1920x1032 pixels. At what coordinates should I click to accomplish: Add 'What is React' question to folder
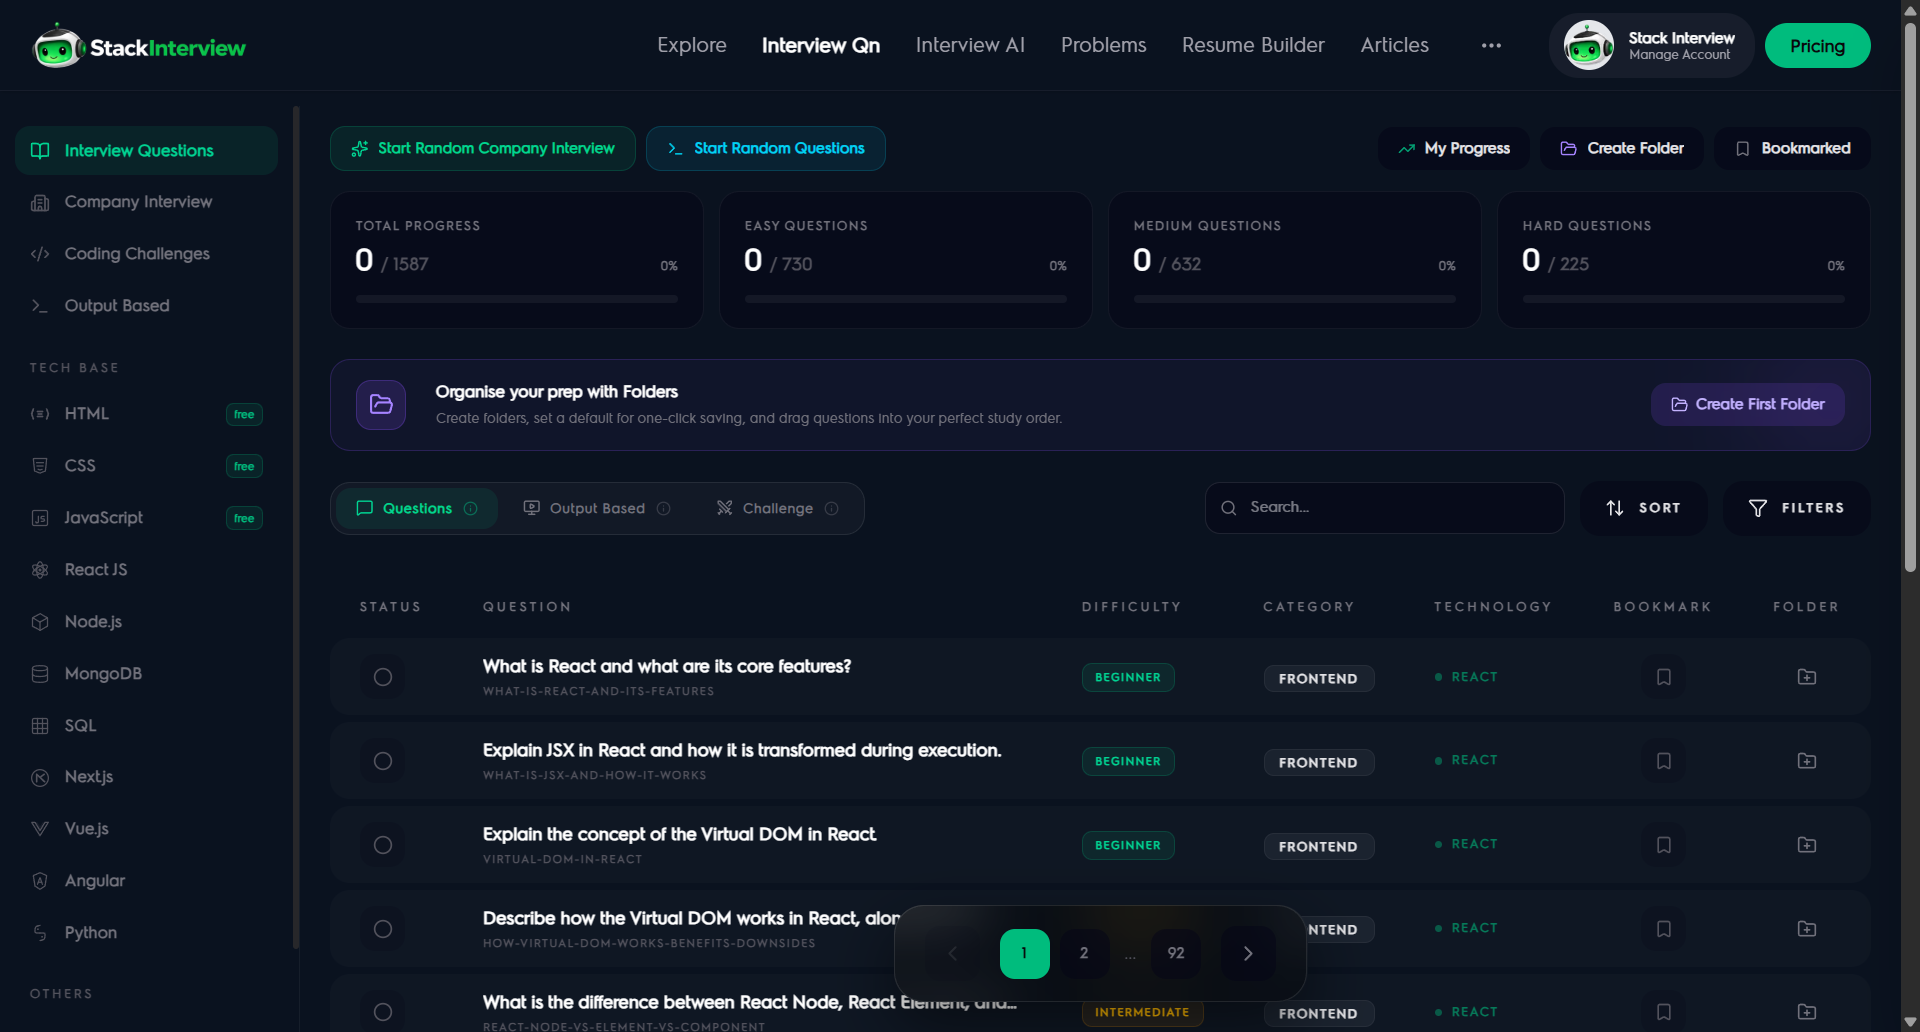(1807, 677)
